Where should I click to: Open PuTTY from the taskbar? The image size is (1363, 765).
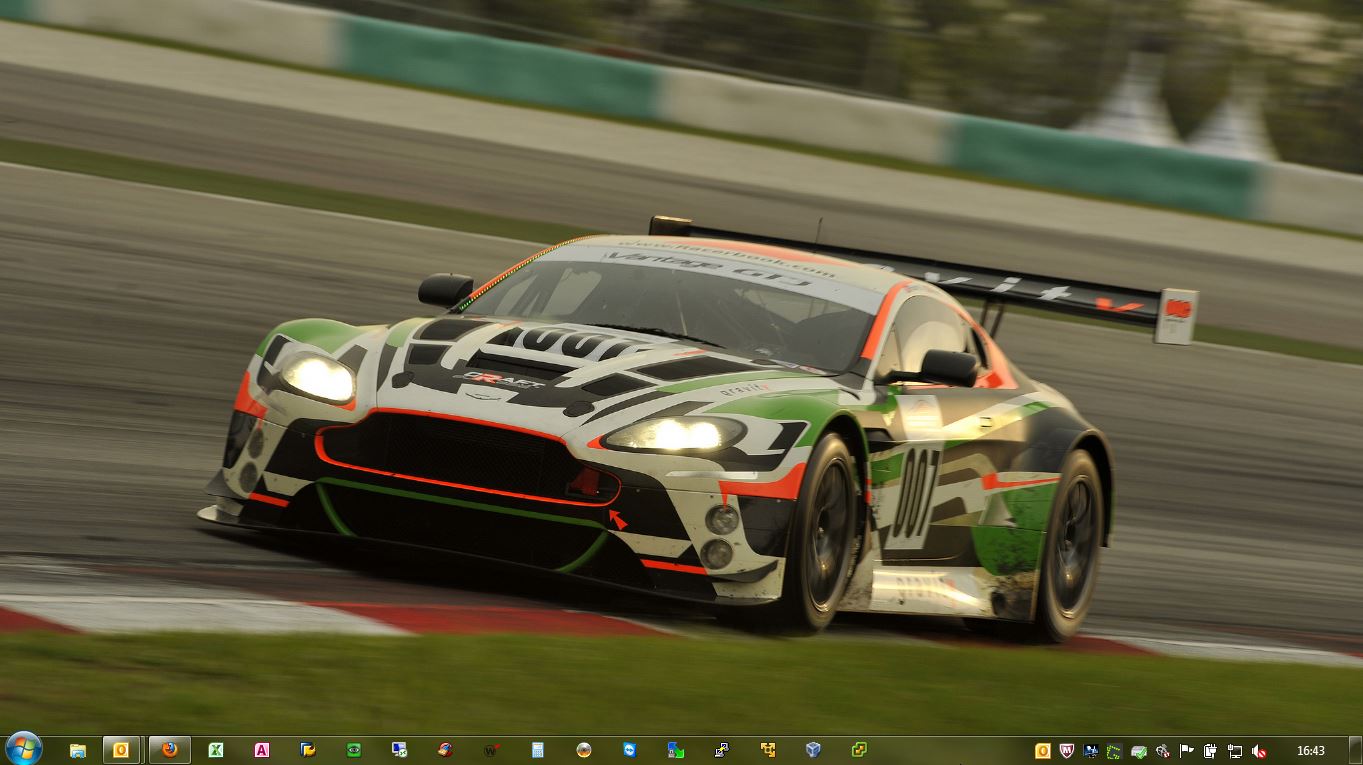[721, 750]
